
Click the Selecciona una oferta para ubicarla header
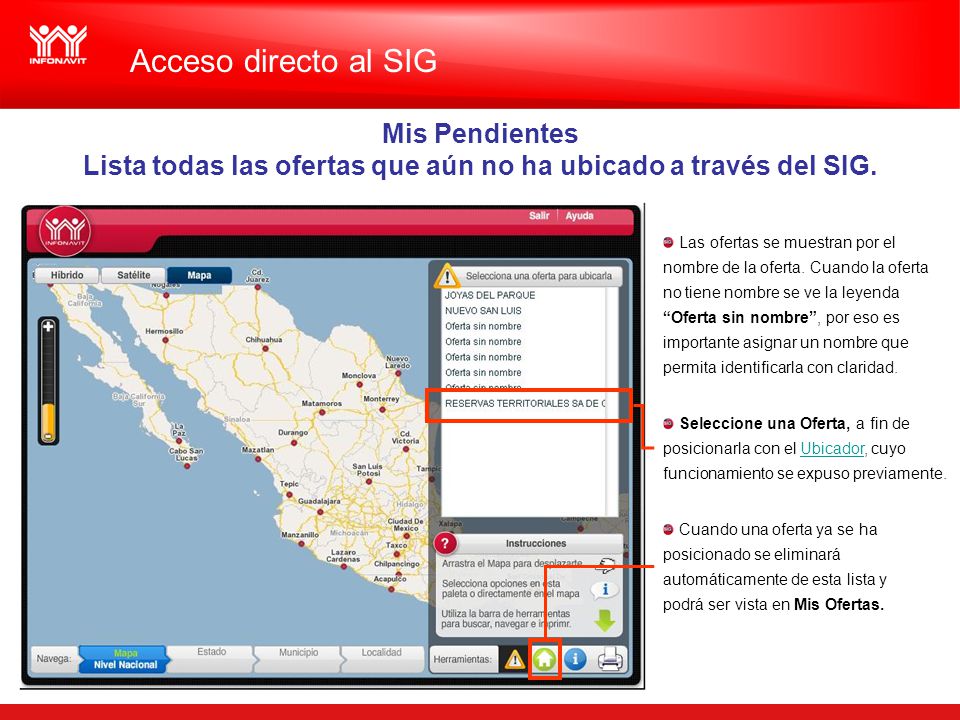tap(539, 276)
